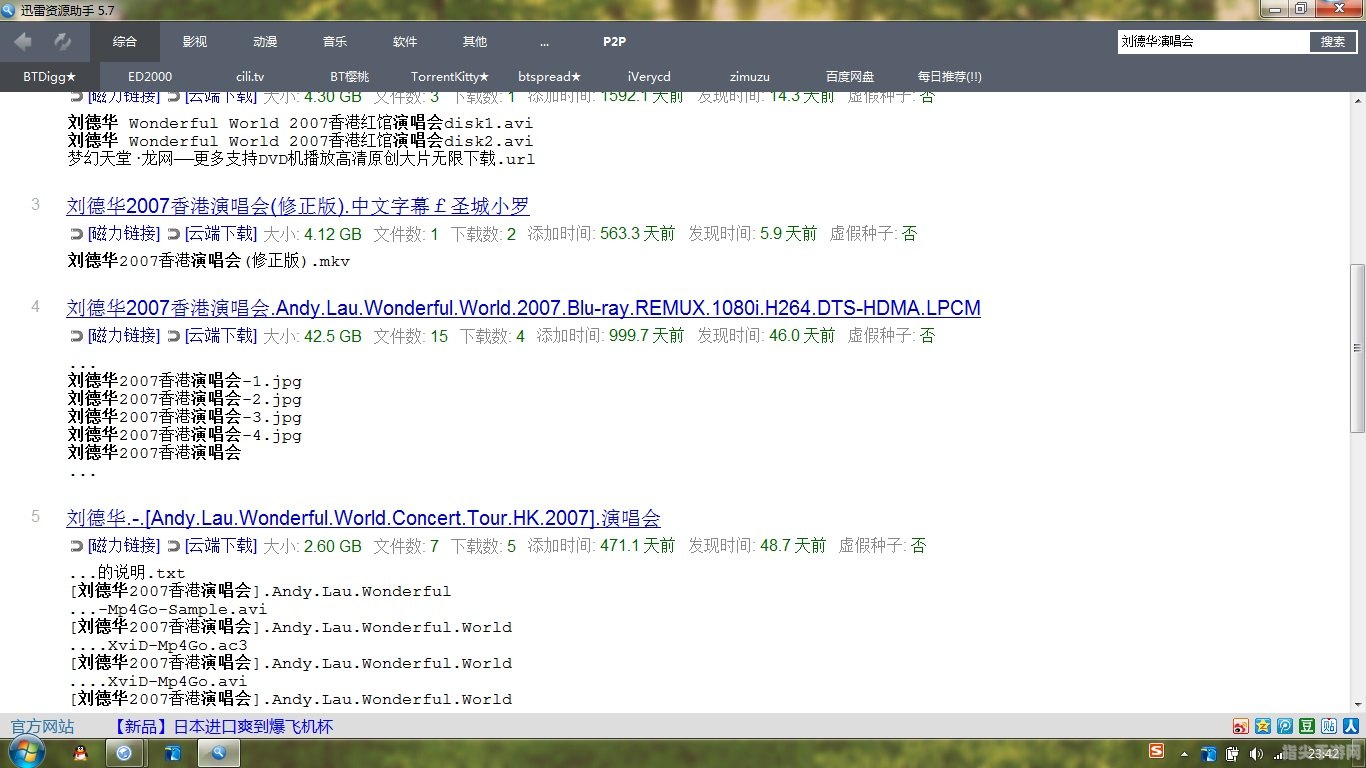This screenshot has width=1366, height=768.
Task: Switch to the 动漫 tab
Action: (265, 42)
